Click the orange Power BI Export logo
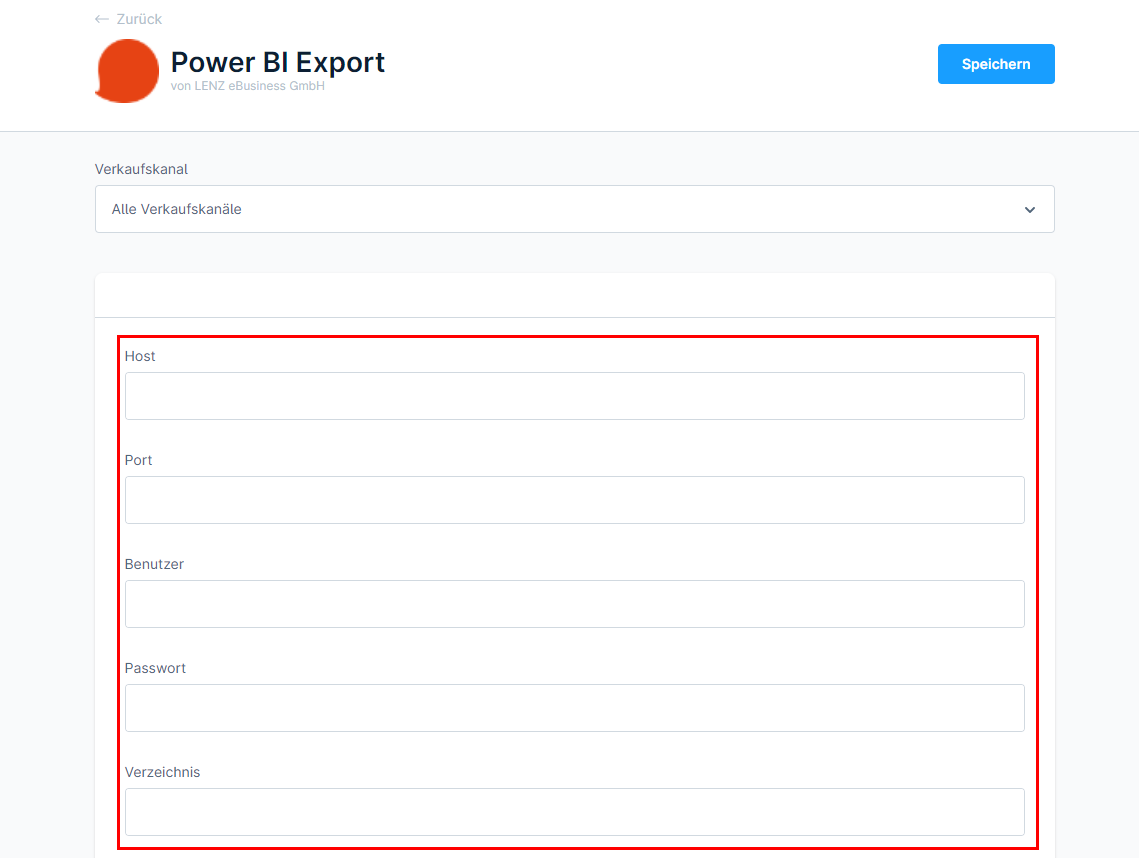Image resolution: width=1139 pixels, height=858 pixels. [x=127, y=71]
